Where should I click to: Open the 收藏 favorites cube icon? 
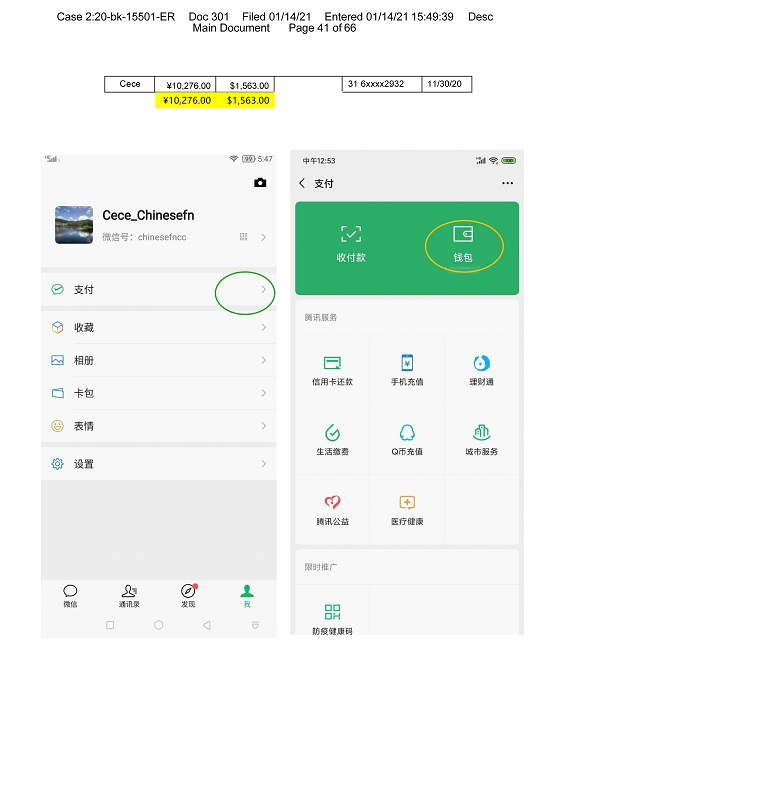point(58,327)
